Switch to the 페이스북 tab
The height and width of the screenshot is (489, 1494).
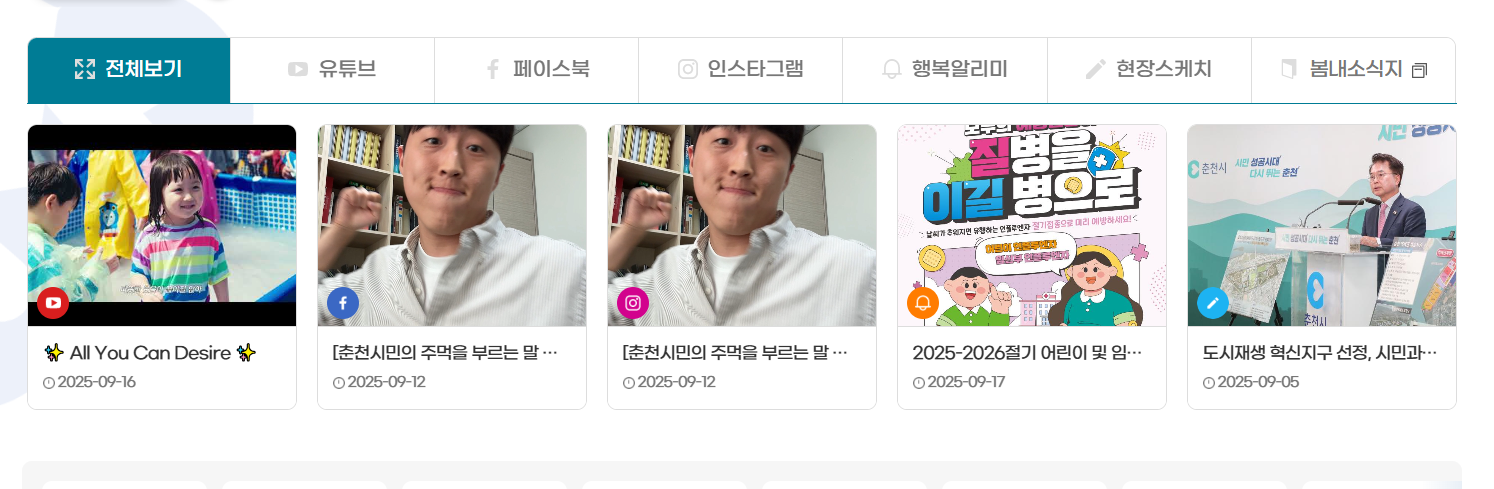tap(536, 70)
